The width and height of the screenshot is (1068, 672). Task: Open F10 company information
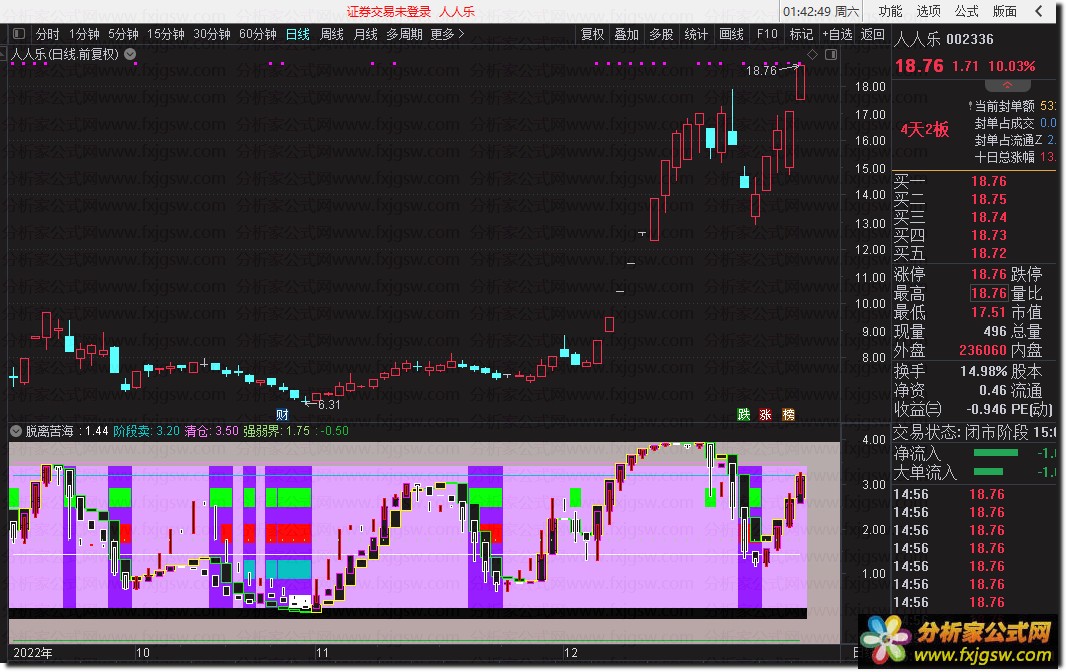(767, 33)
